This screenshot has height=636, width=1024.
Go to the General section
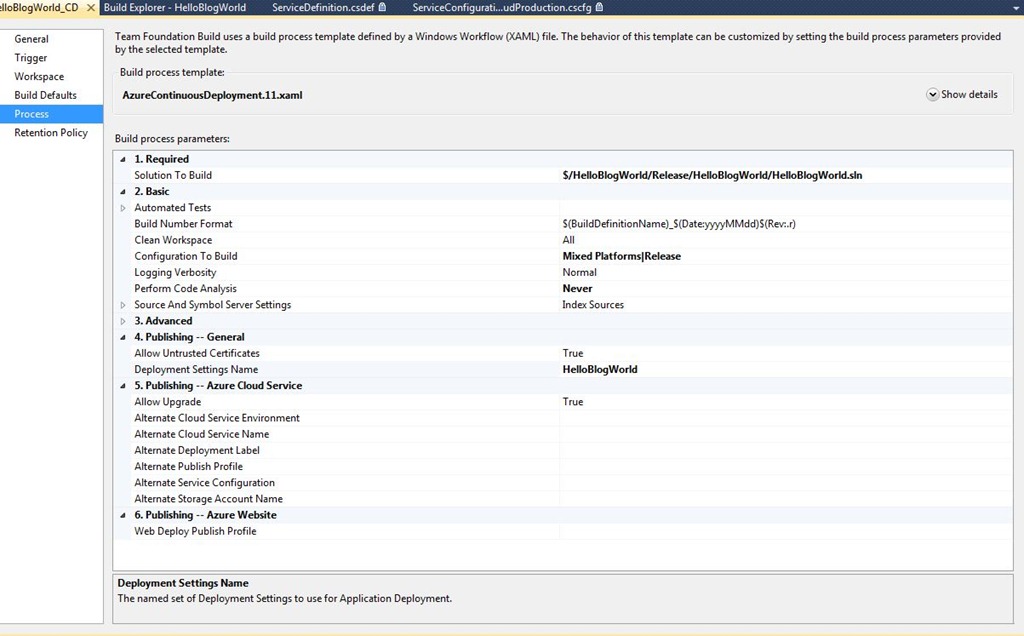(31, 39)
